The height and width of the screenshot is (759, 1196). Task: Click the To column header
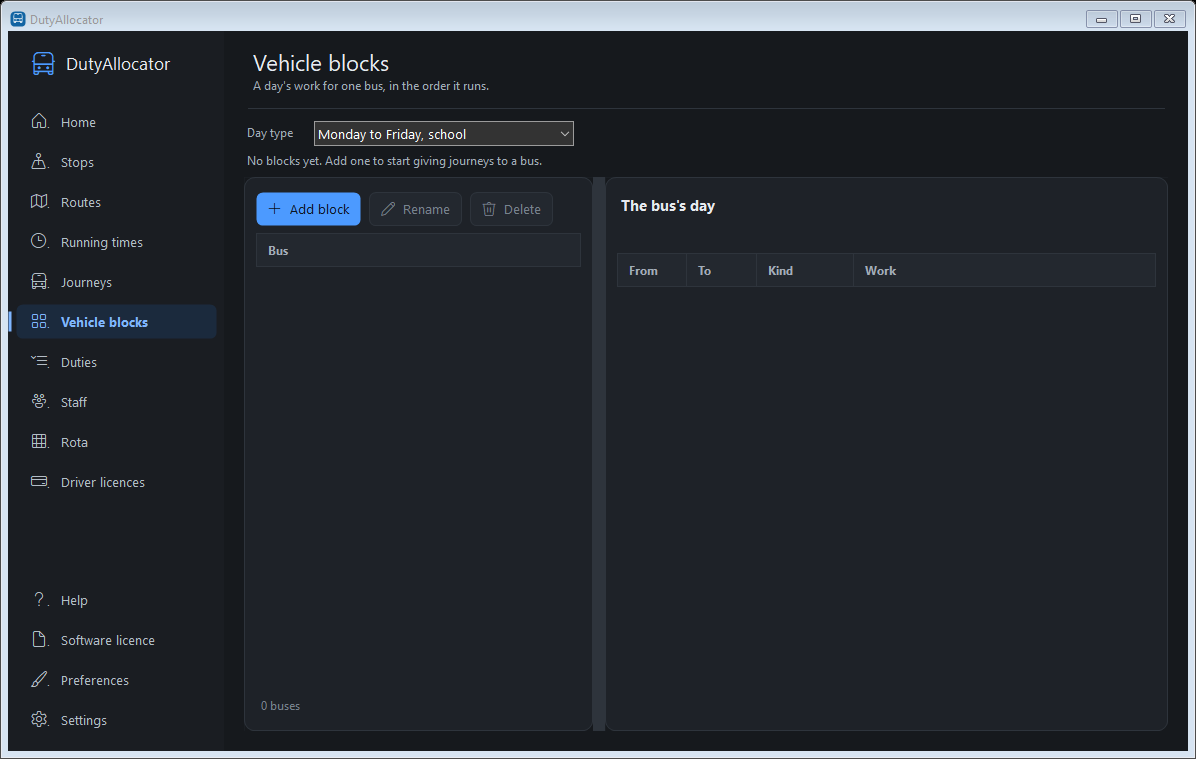(721, 271)
